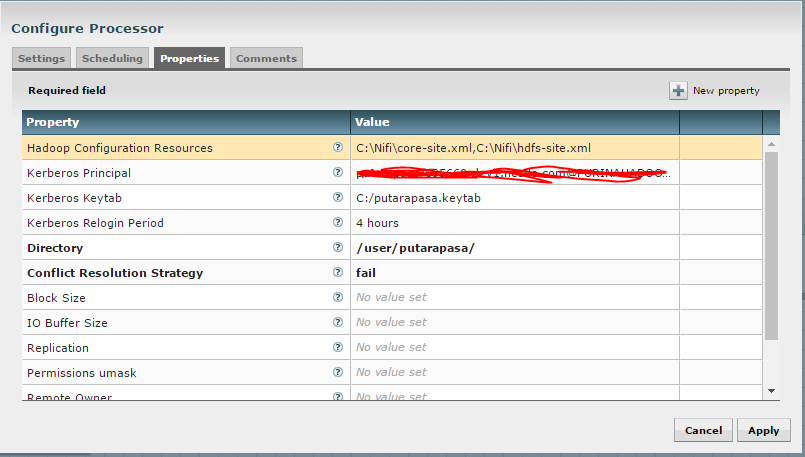
Task: Open the 'fail' conflict strategy value
Action: click(x=515, y=273)
